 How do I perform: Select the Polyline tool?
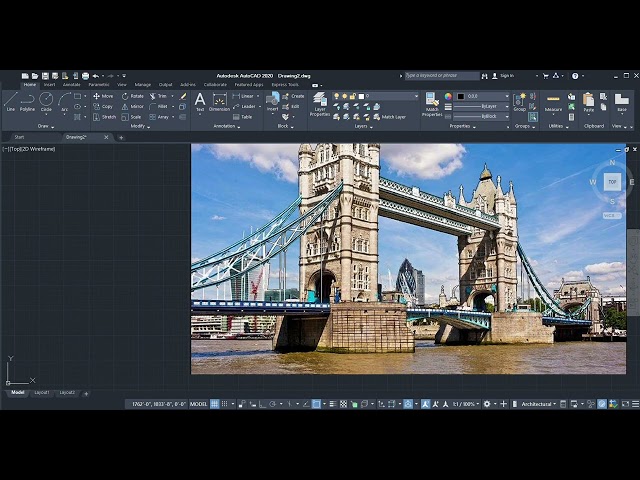point(27,101)
